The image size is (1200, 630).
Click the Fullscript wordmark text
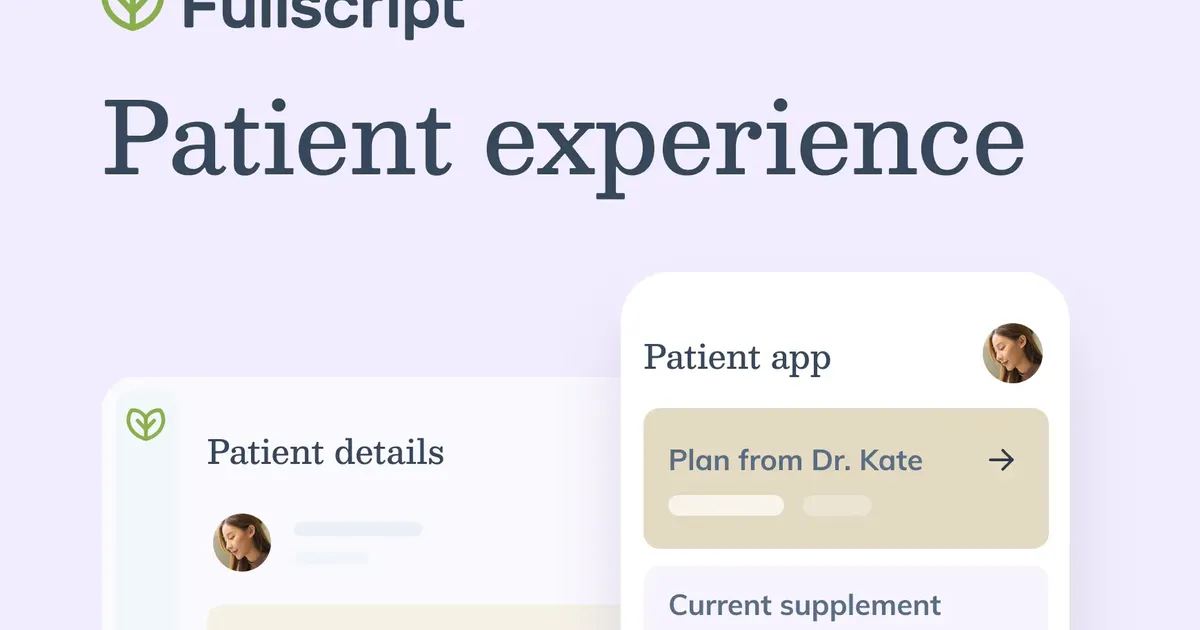[x=325, y=12]
